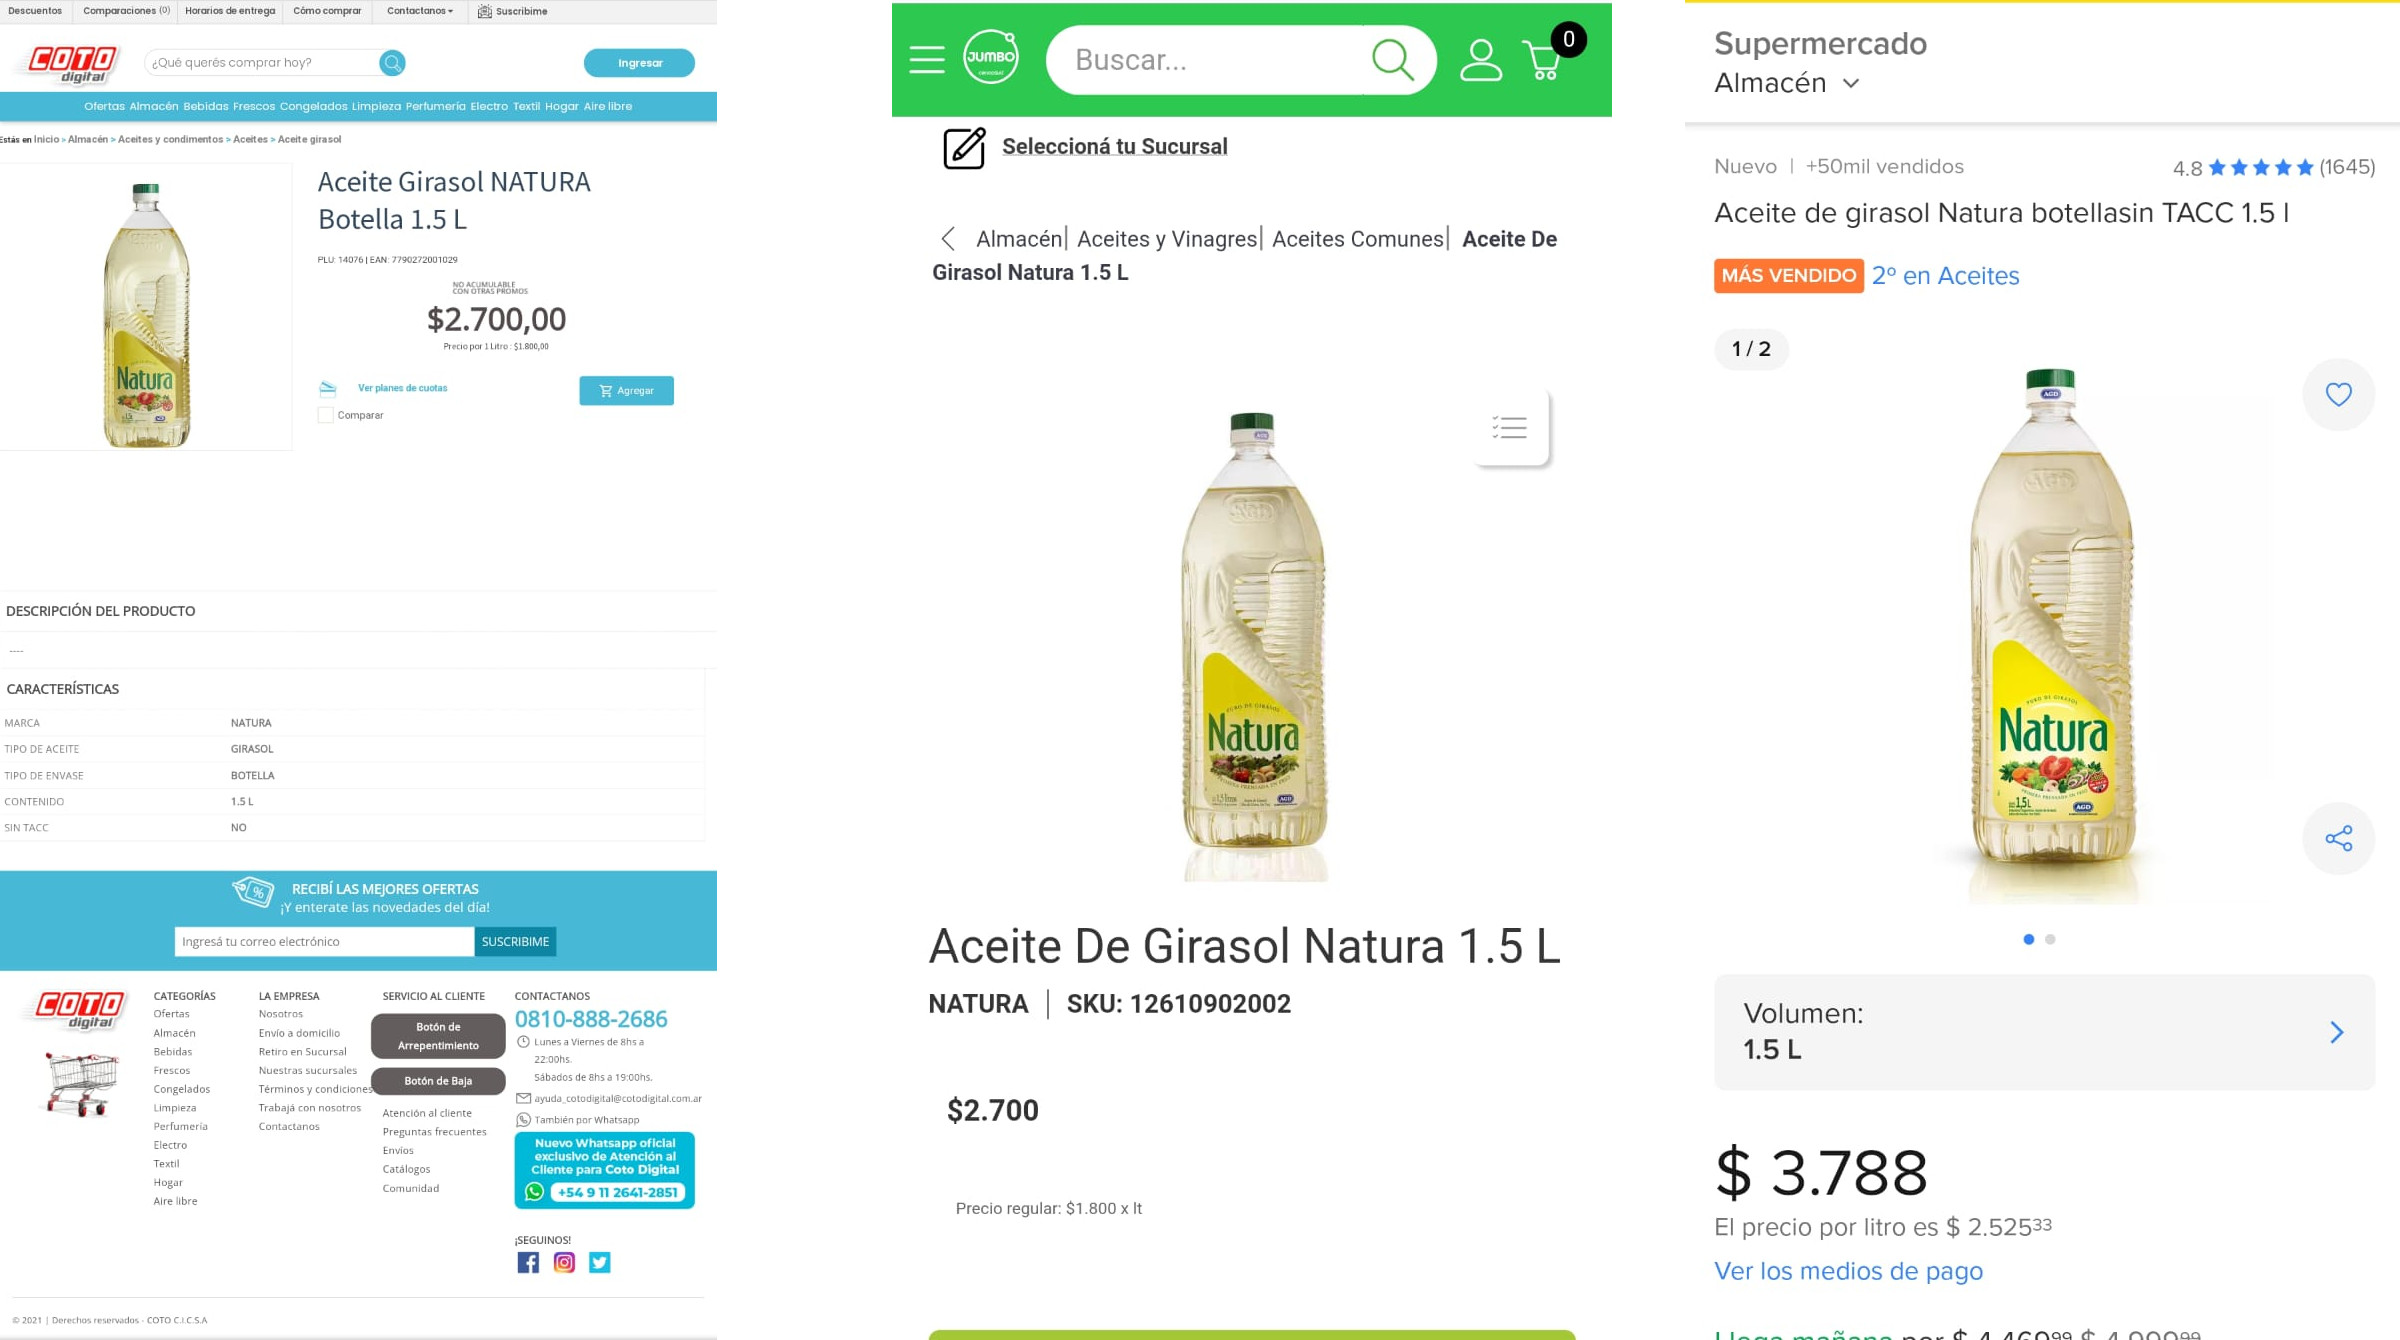This screenshot has width=2400, height=1340.
Task: Tick the Comparar checkbox
Action: point(326,415)
